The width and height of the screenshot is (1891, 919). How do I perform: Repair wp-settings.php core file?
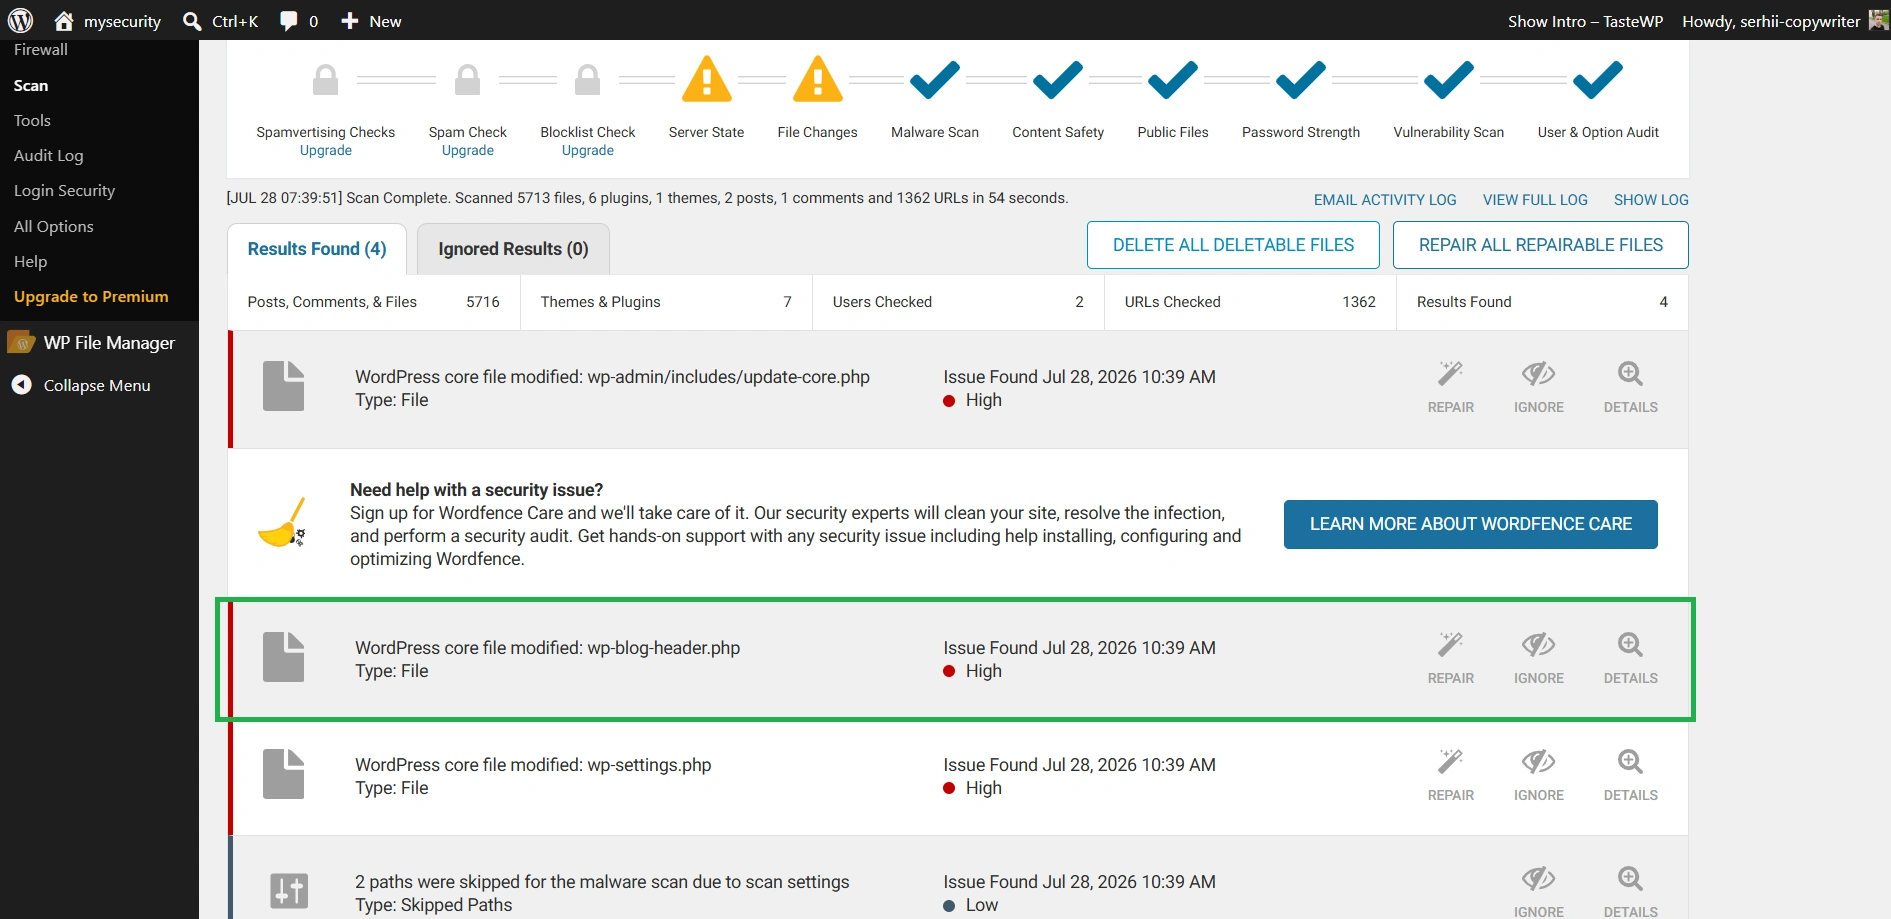[x=1451, y=775]
